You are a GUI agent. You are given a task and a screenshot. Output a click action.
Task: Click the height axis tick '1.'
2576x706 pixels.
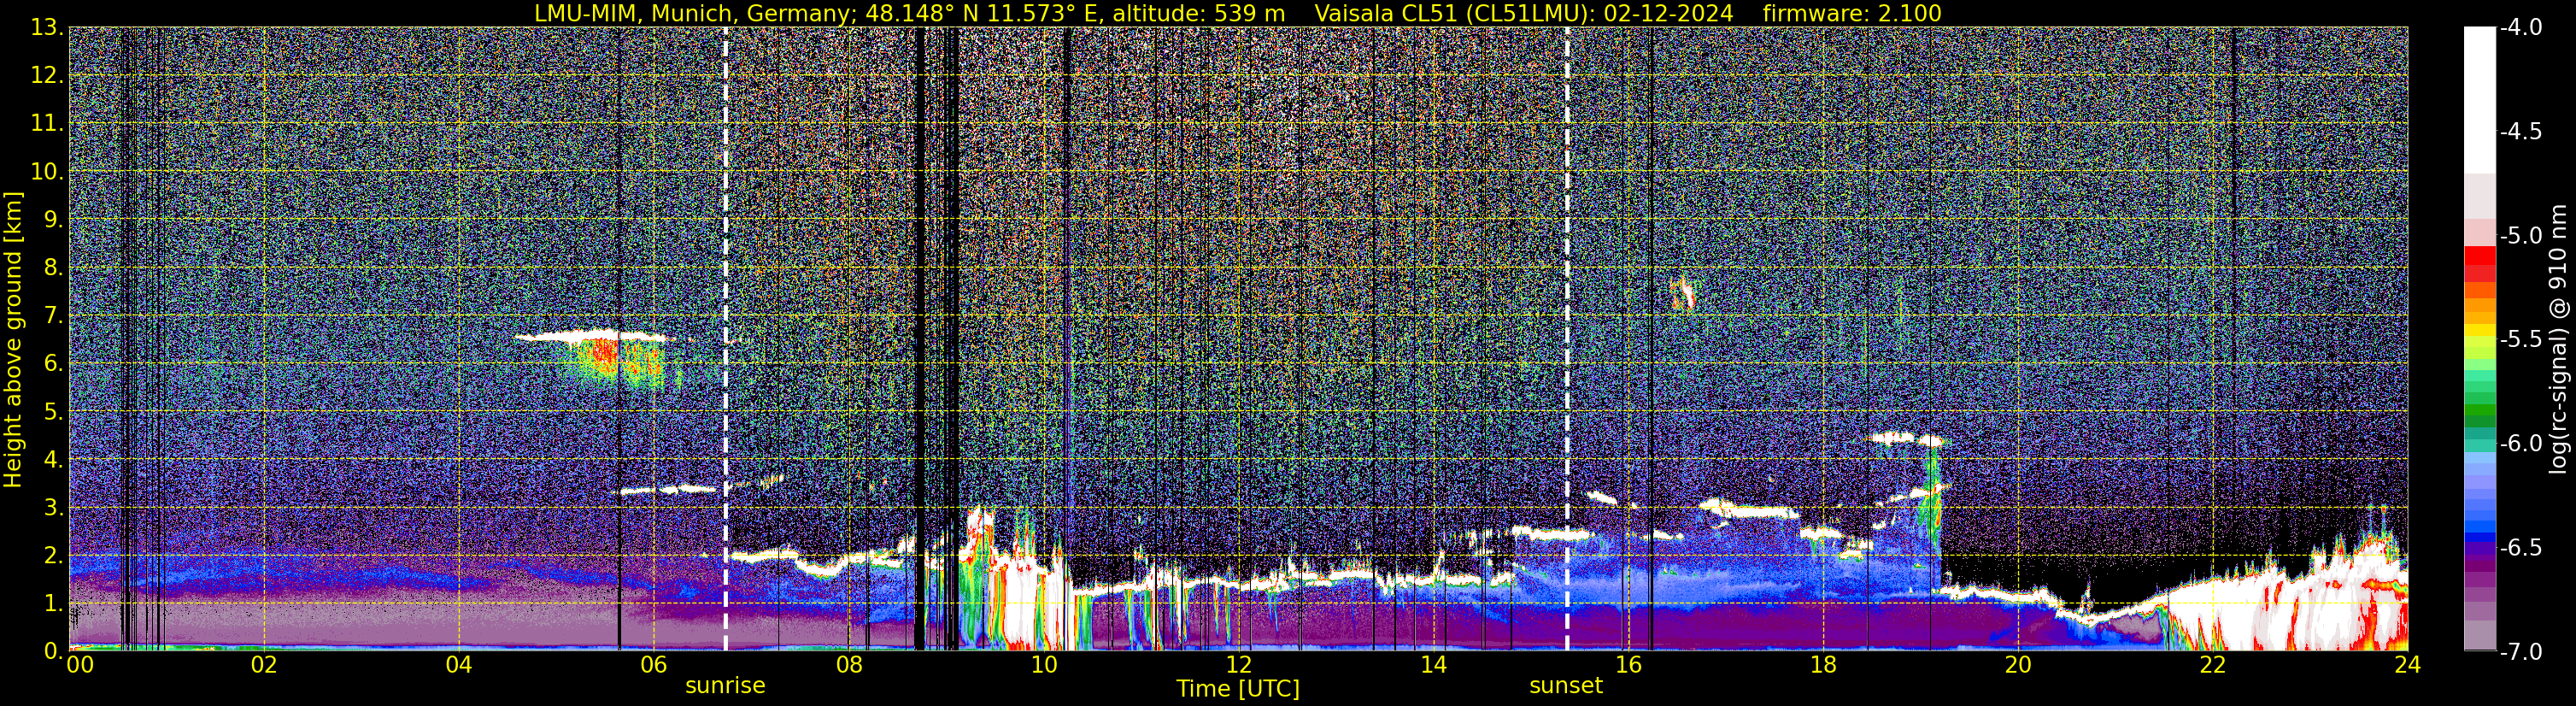click(52, 603)
